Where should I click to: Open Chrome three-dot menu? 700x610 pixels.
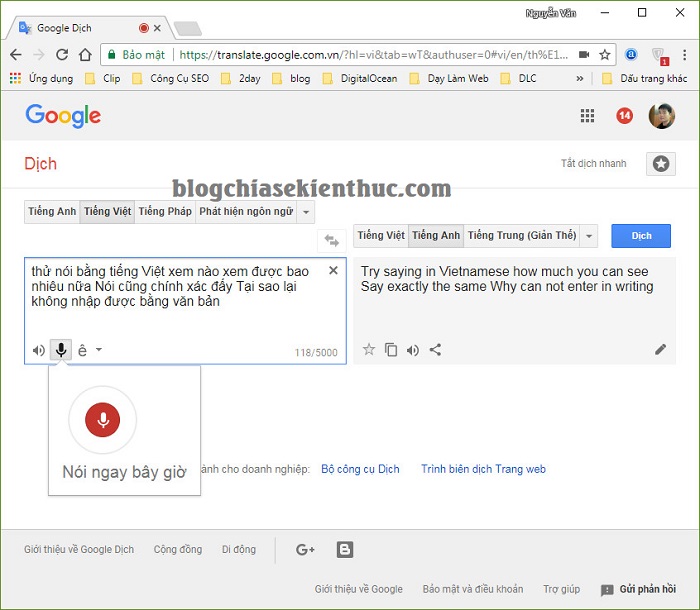[684, 54]
